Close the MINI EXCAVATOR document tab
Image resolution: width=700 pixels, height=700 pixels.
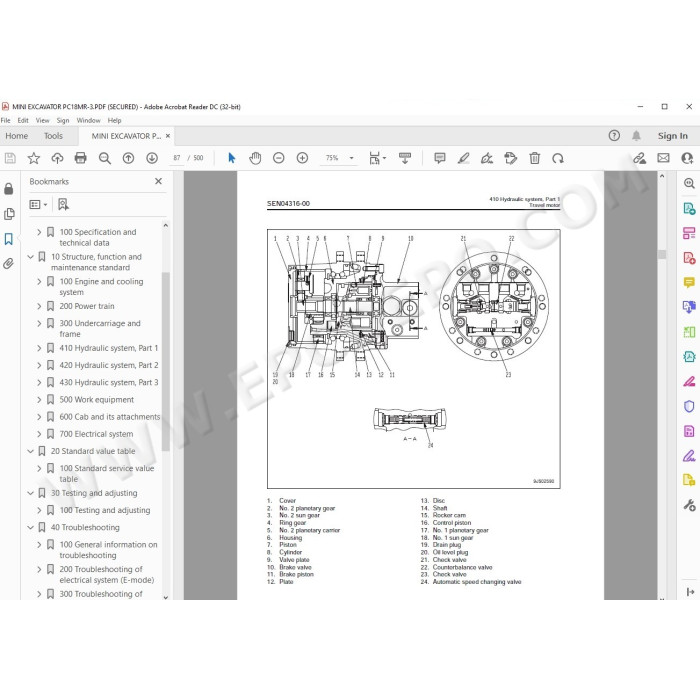(168, 136)
